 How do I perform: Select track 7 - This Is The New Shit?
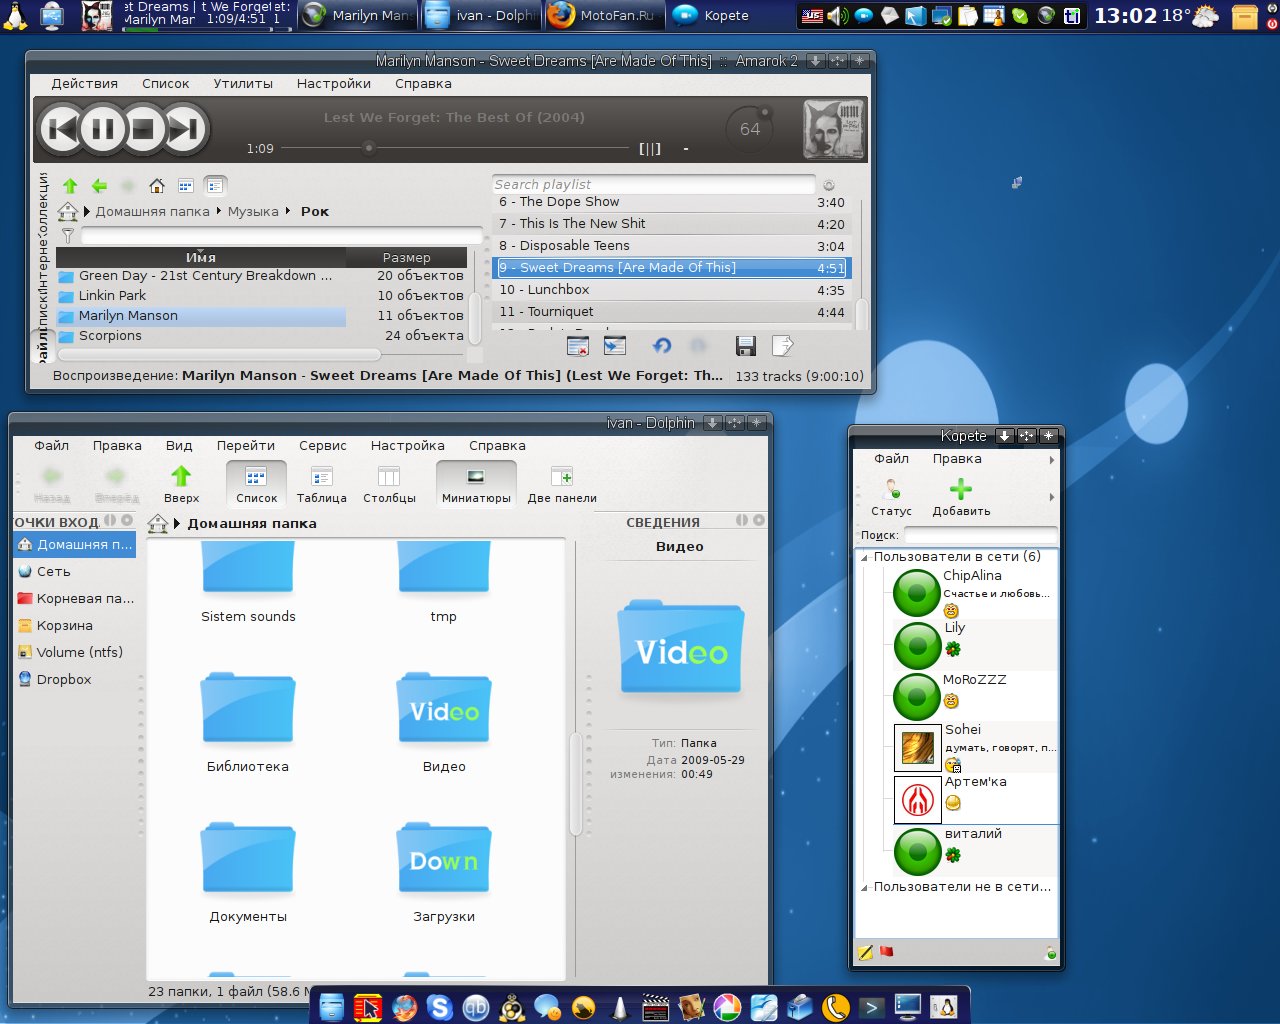coord(672,223)
